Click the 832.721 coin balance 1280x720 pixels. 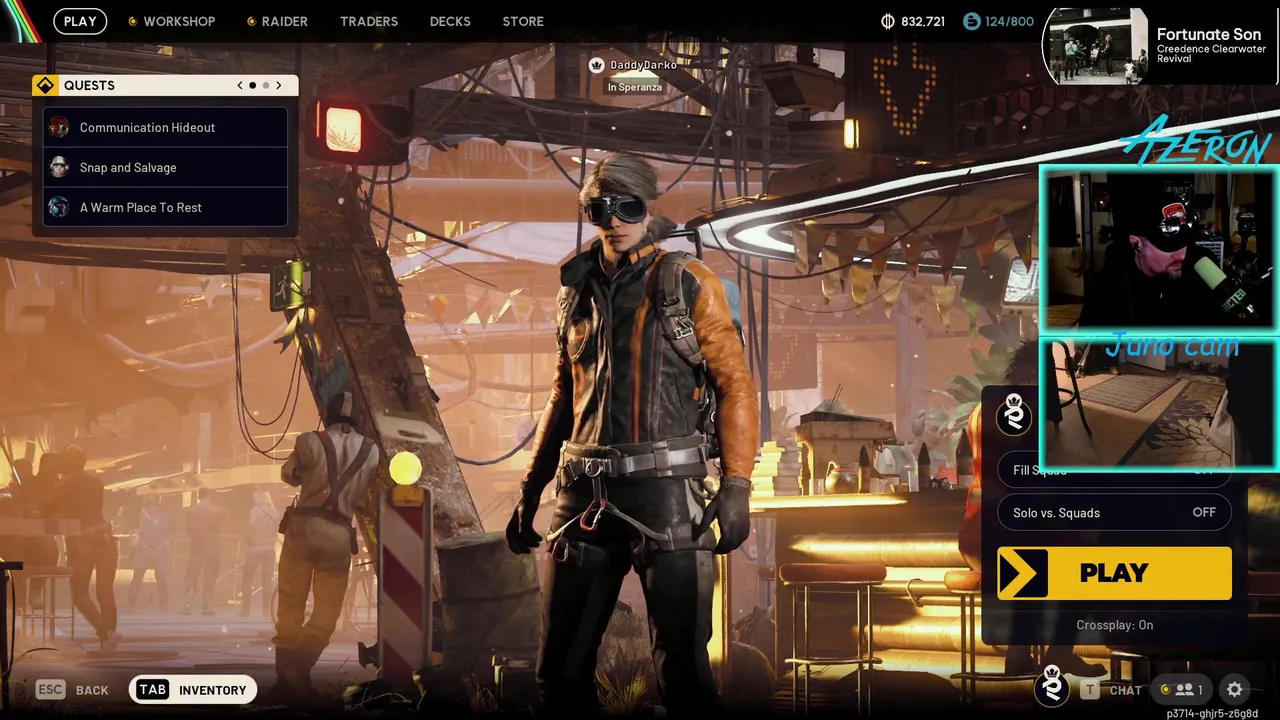922,21
